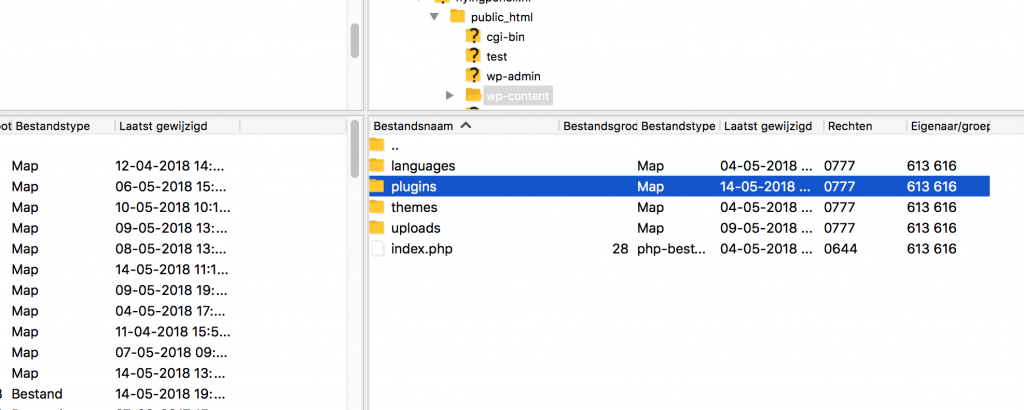Click the parent directory folder icon
The image size is (1024, 410).
coord(377,144)
